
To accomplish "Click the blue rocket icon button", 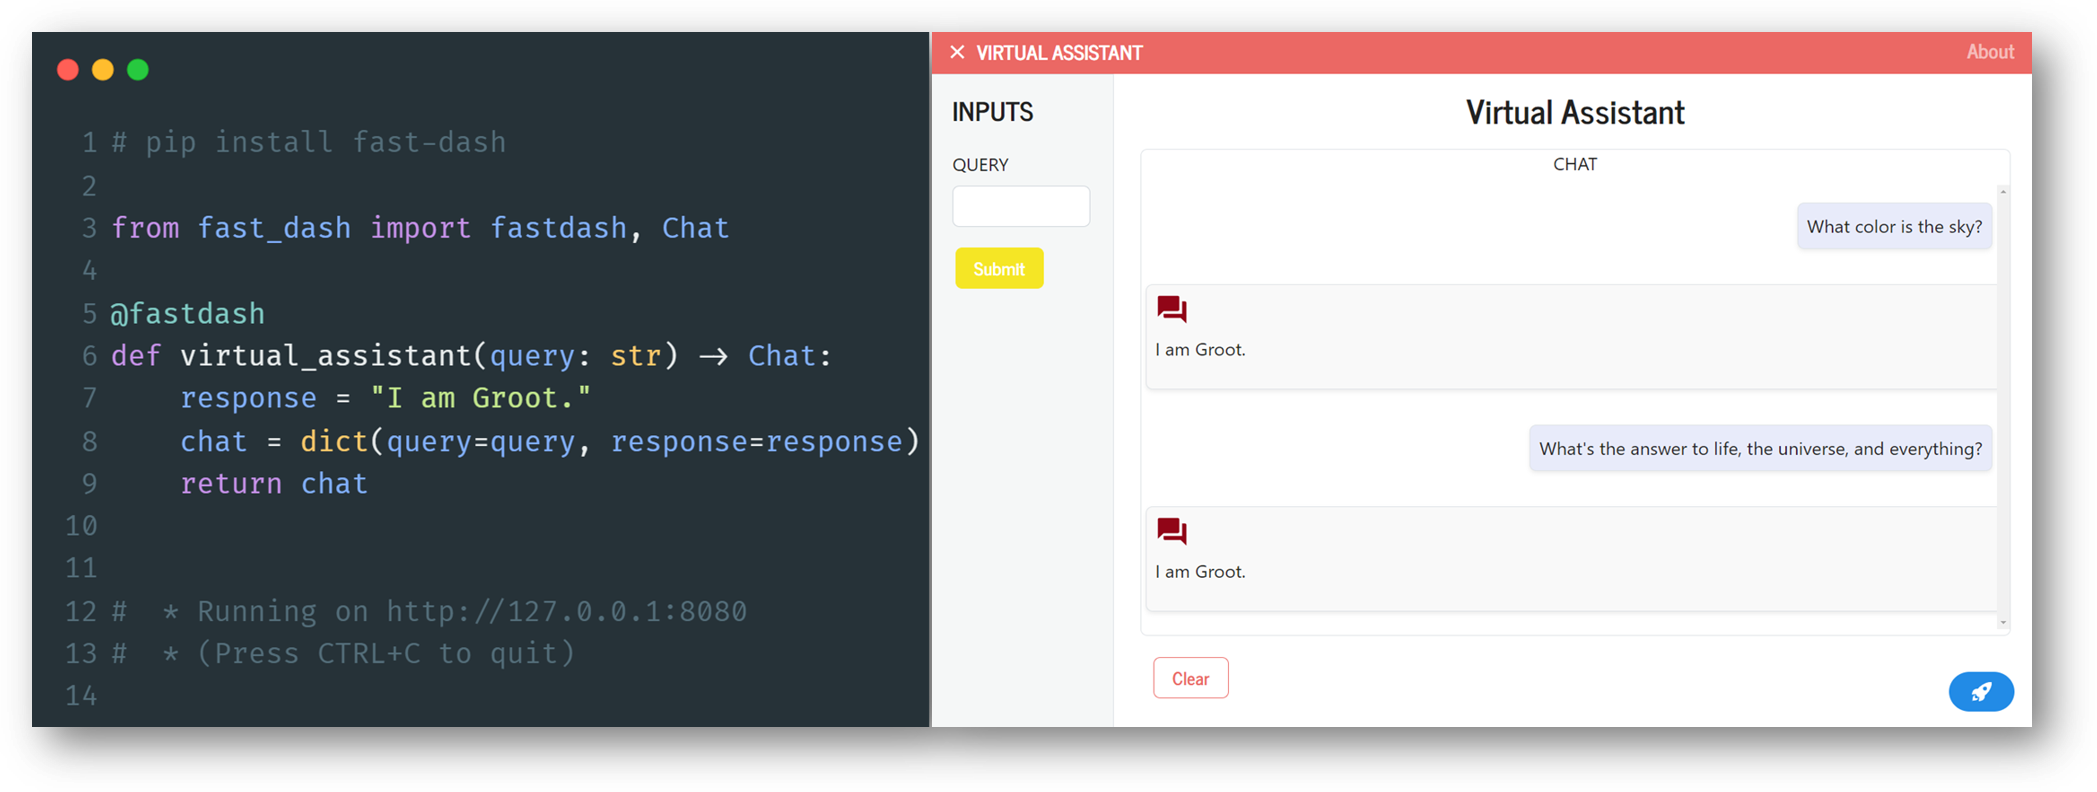I will 1980,691.
